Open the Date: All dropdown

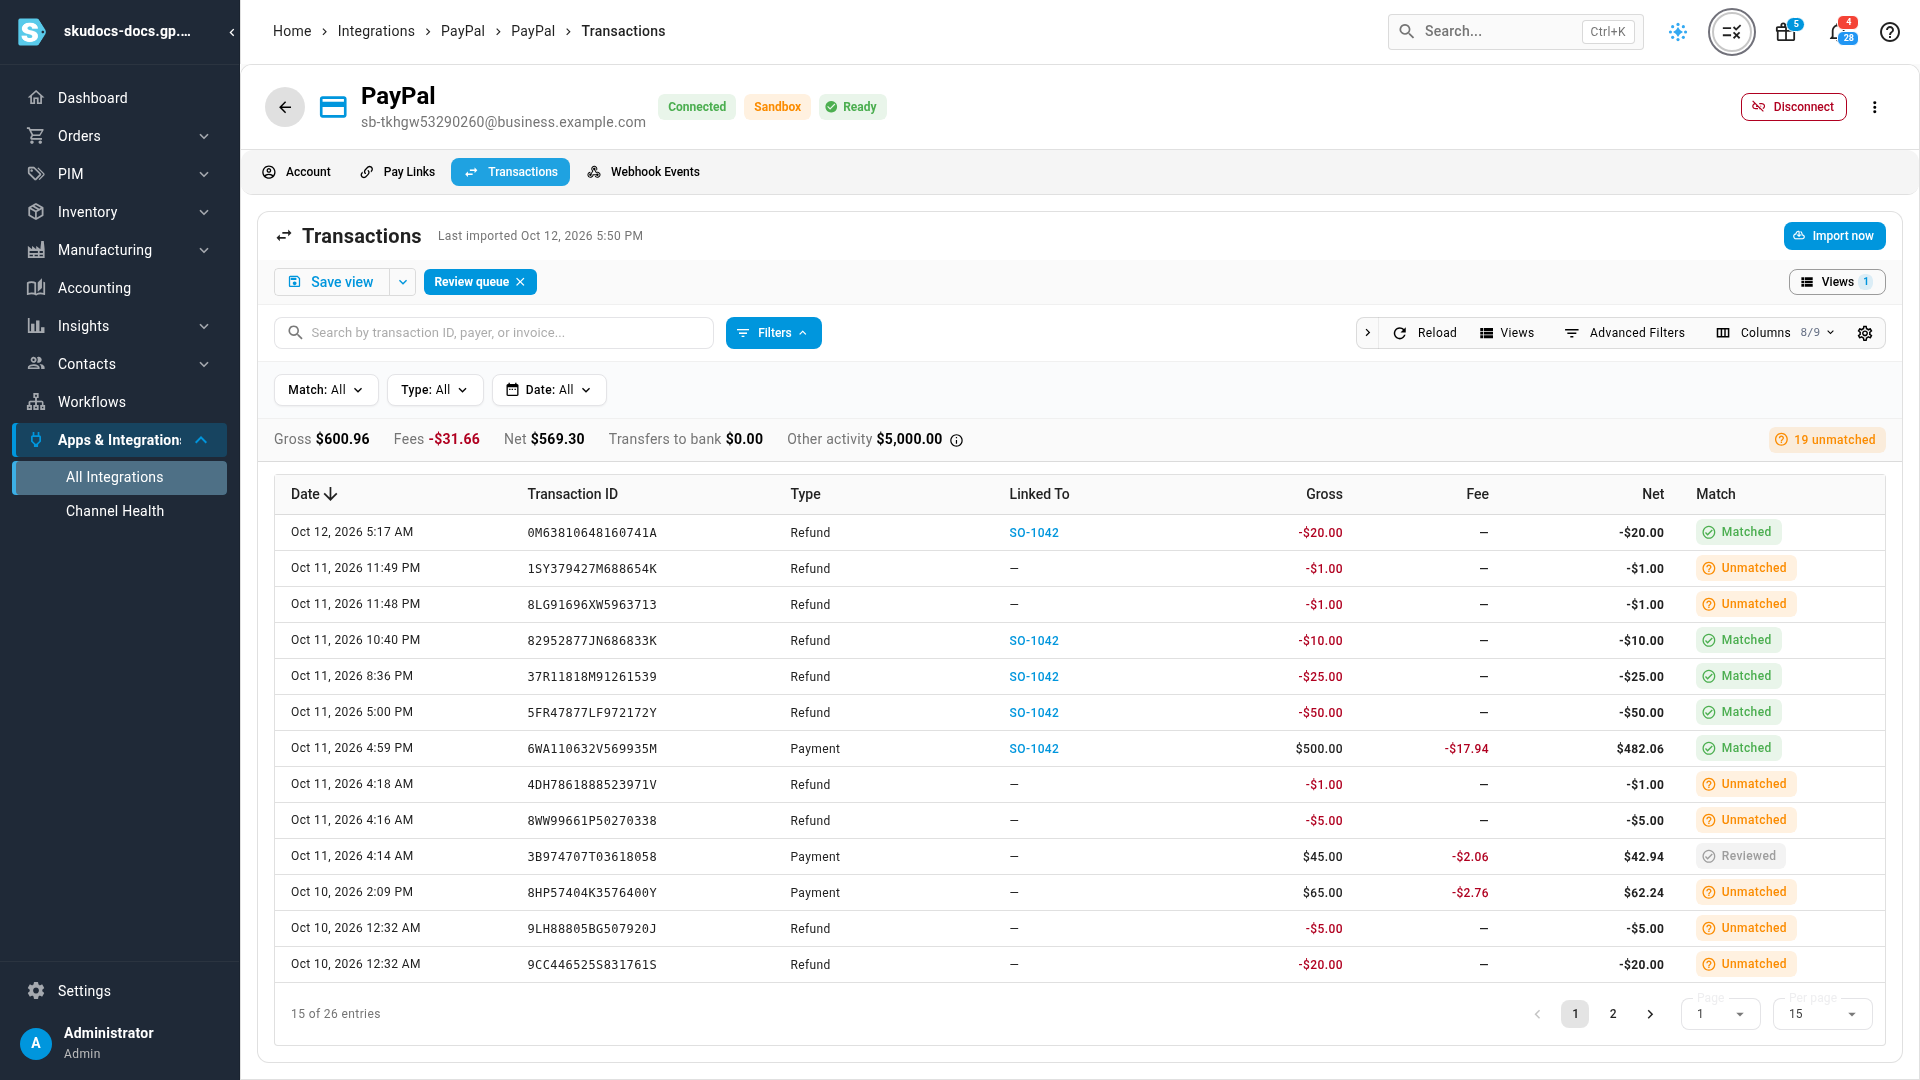click(x=549, y=390)
